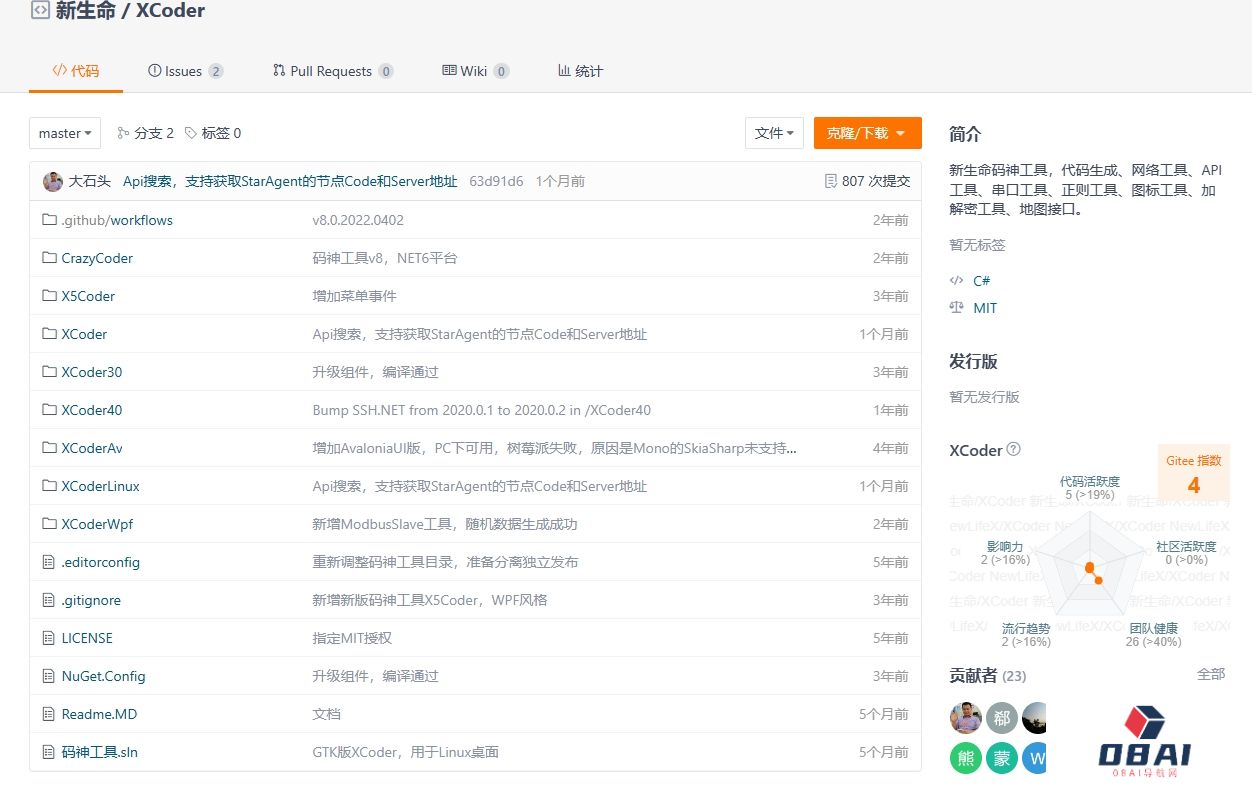Expand the 克隆/下载 dropdown button
The width and height of the screenshot is (1252, 788).
coord(867,133)
